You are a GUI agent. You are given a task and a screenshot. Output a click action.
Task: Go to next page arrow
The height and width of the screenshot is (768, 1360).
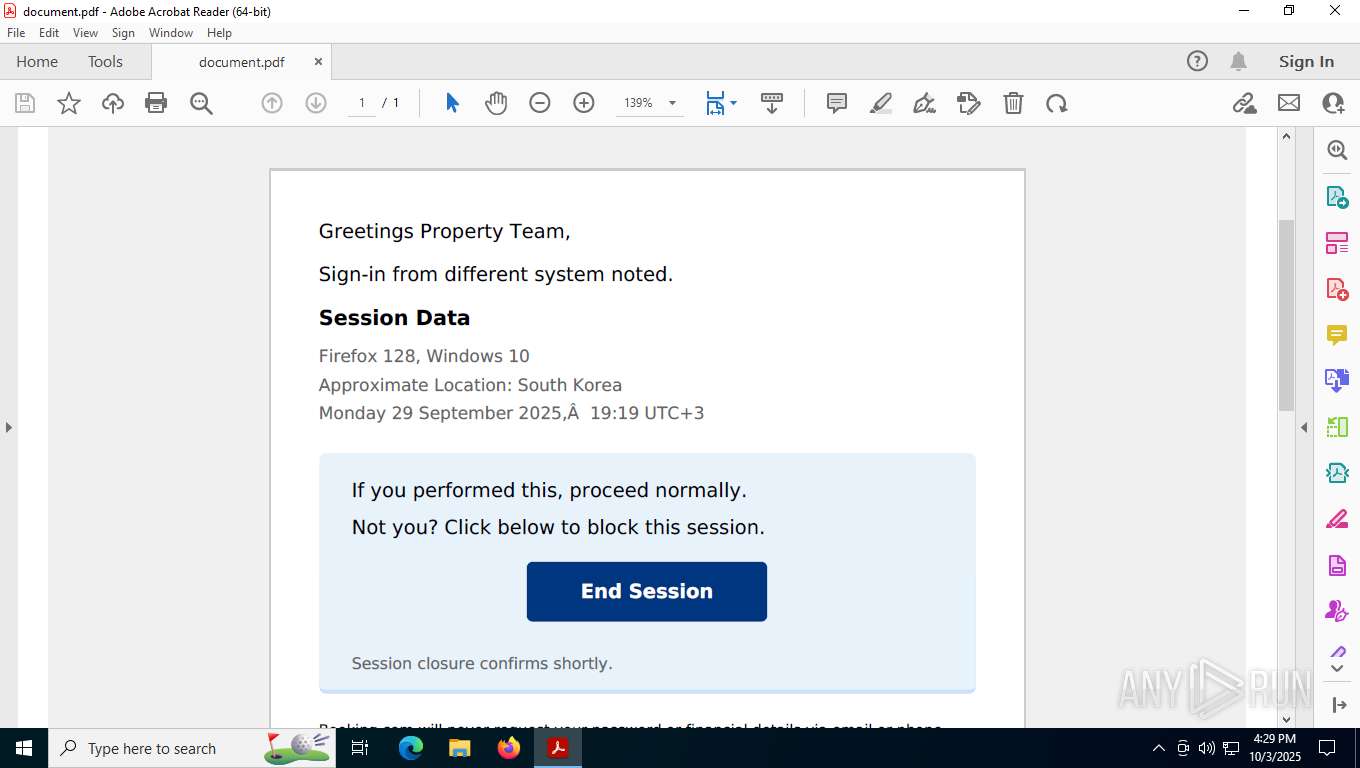pyautogui.click(x=316, y=103)
